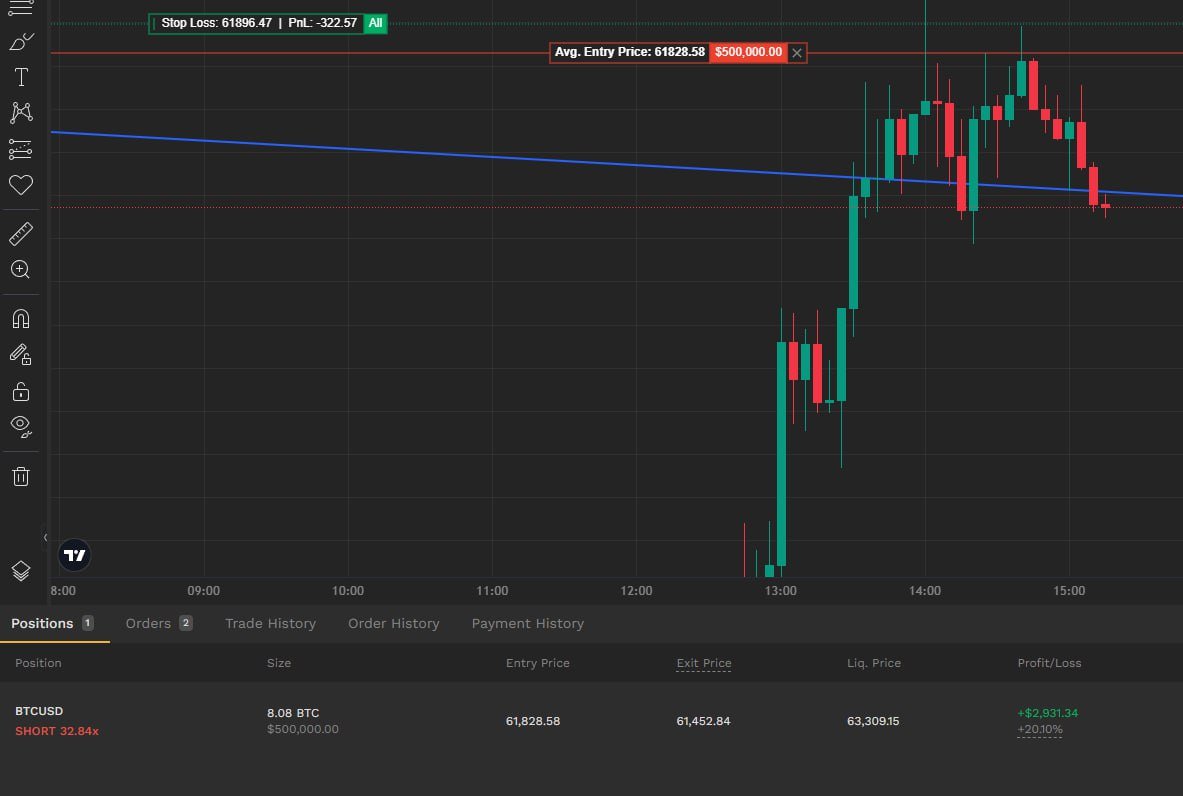Click the TradingView logo on the chart
Image resolution: width=1183 pixels, height=796 pixels.
tap(73, 555)
